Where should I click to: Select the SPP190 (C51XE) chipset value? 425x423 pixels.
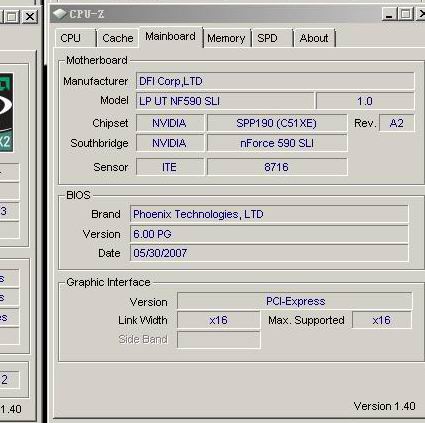(277, 123)
